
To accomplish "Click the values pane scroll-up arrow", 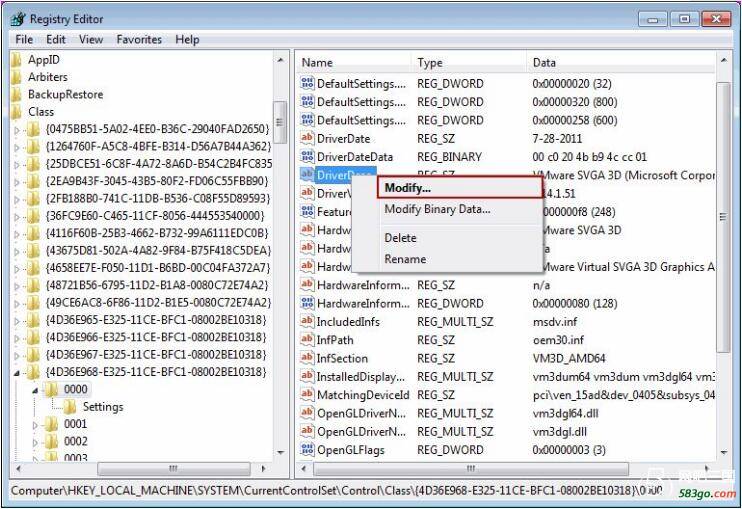I will coord(723,61).
